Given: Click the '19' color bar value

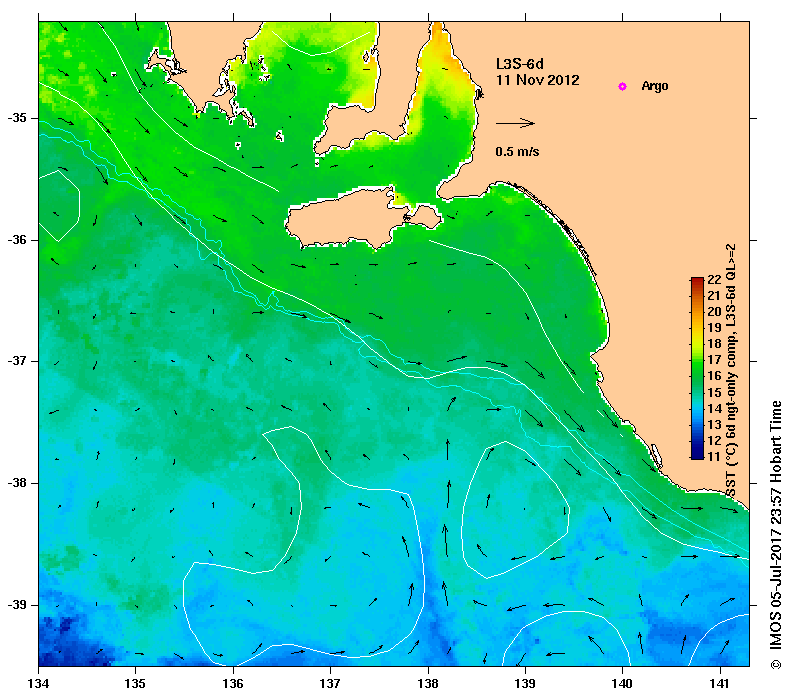Looking at the screenshot, I should 714,328.
